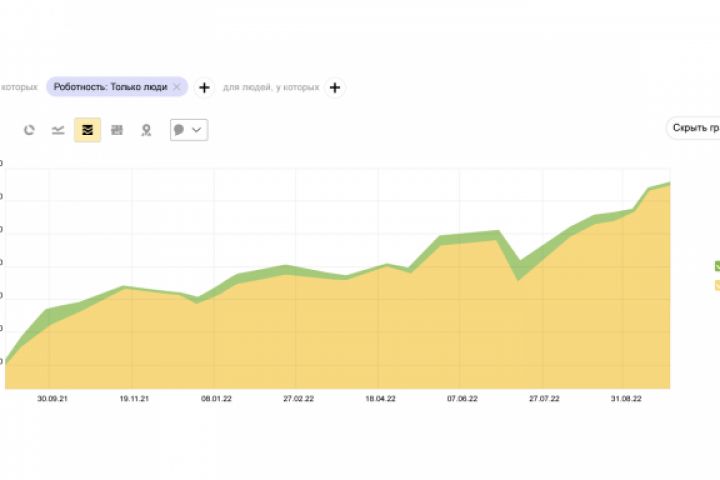Click the 30.09.21 date label

[x=52, y=398]
